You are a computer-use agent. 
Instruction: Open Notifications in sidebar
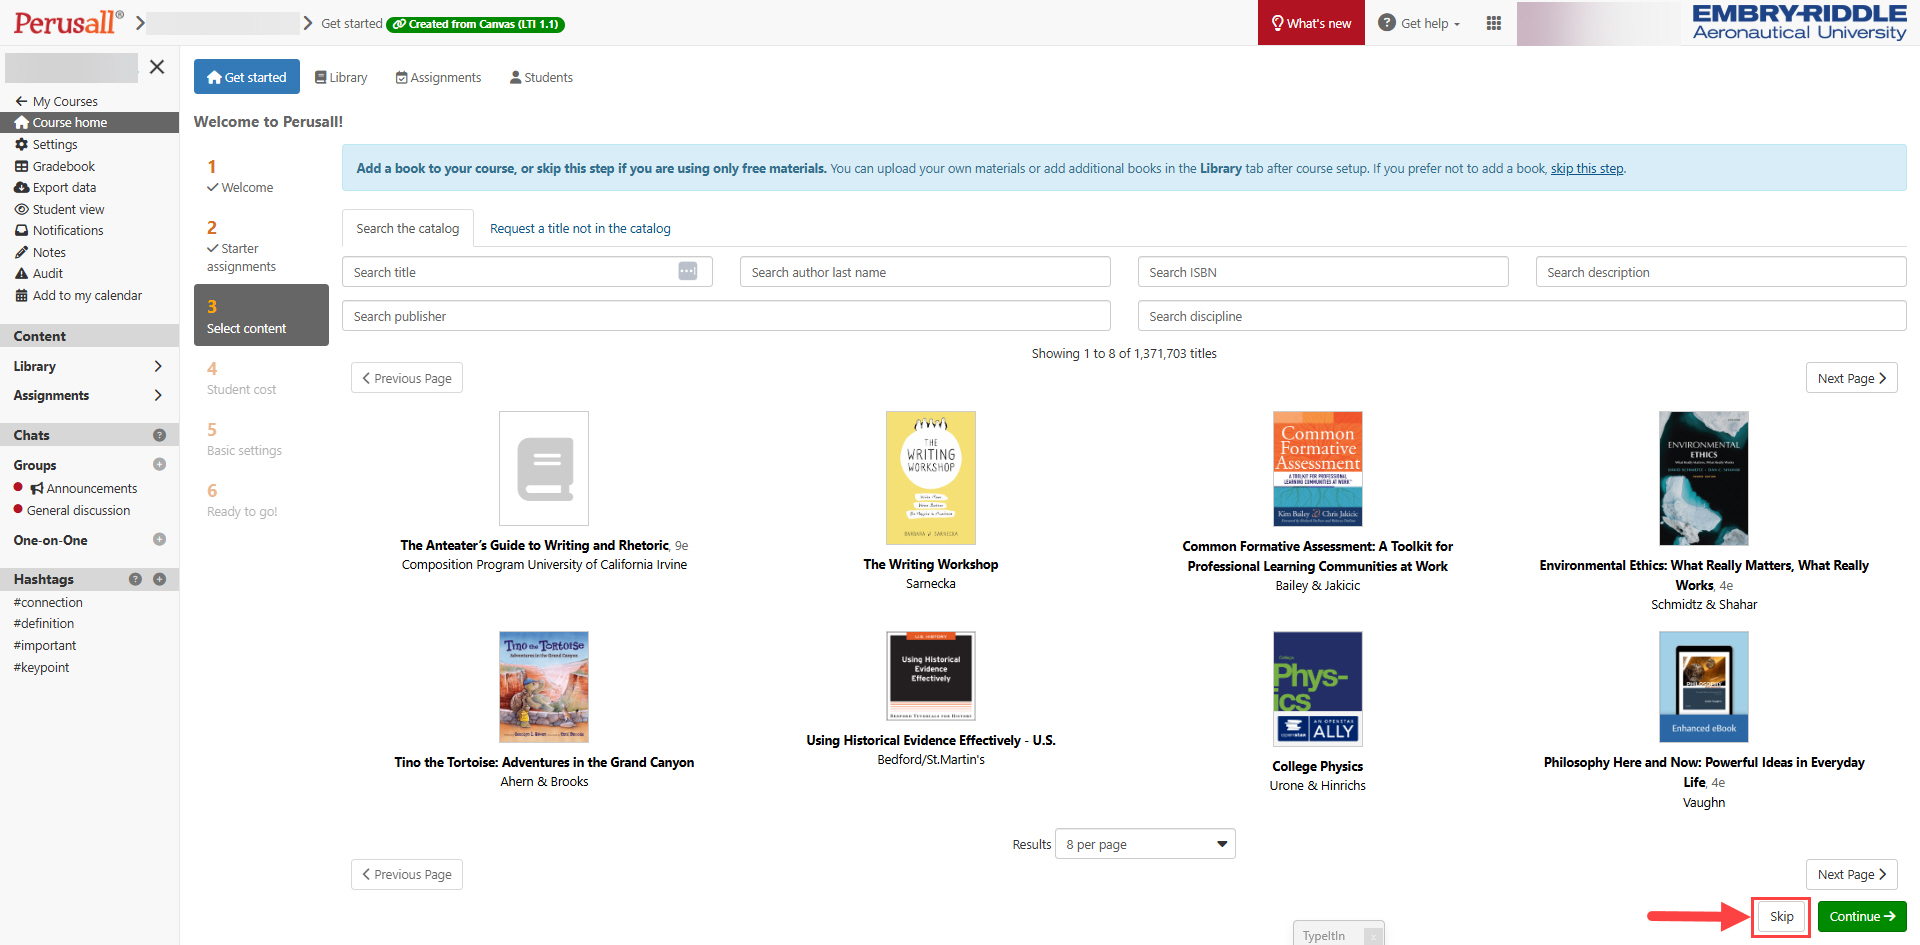tap(59, 230)
